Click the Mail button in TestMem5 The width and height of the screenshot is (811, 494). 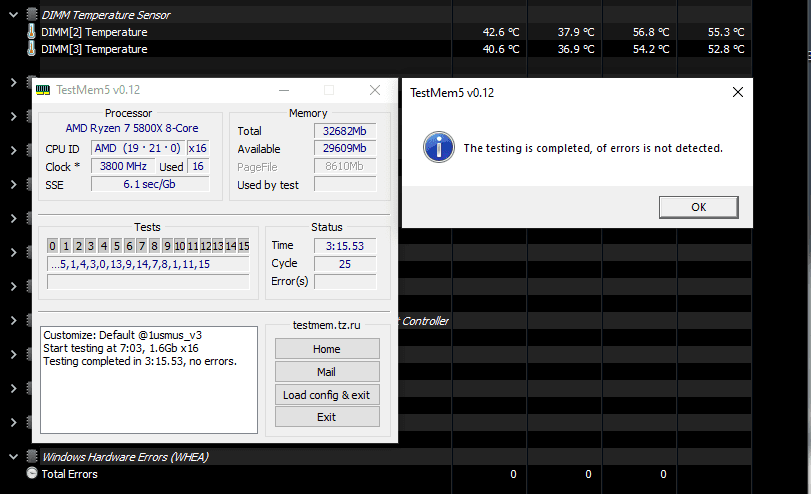click(x=327, y=372)
